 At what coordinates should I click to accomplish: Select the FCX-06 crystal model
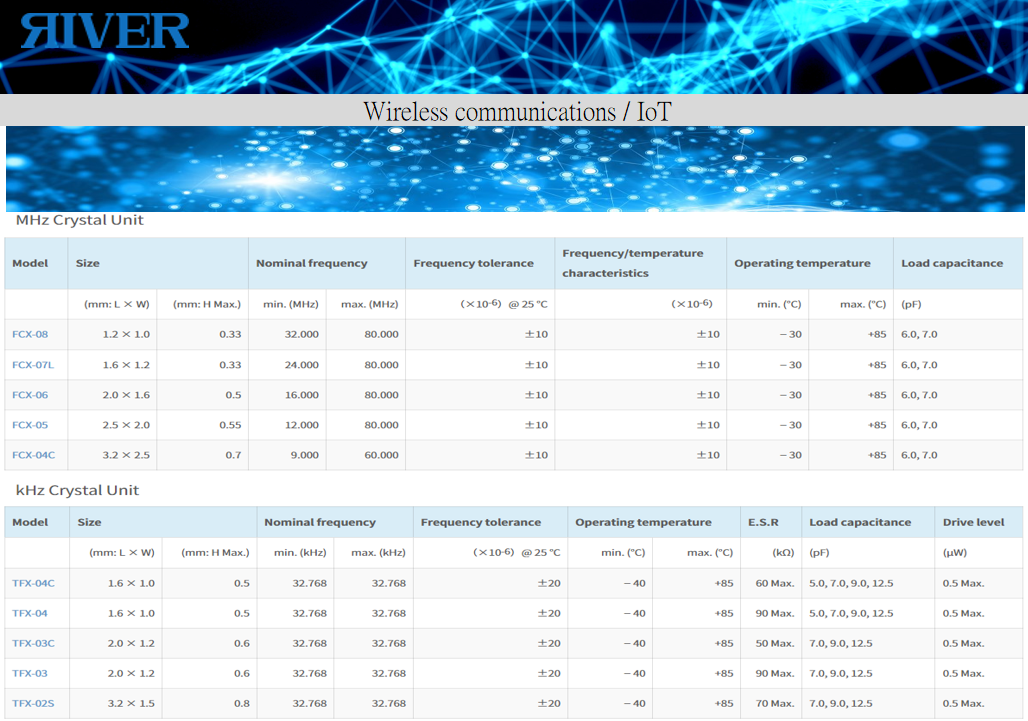click(x=30, y=395)
